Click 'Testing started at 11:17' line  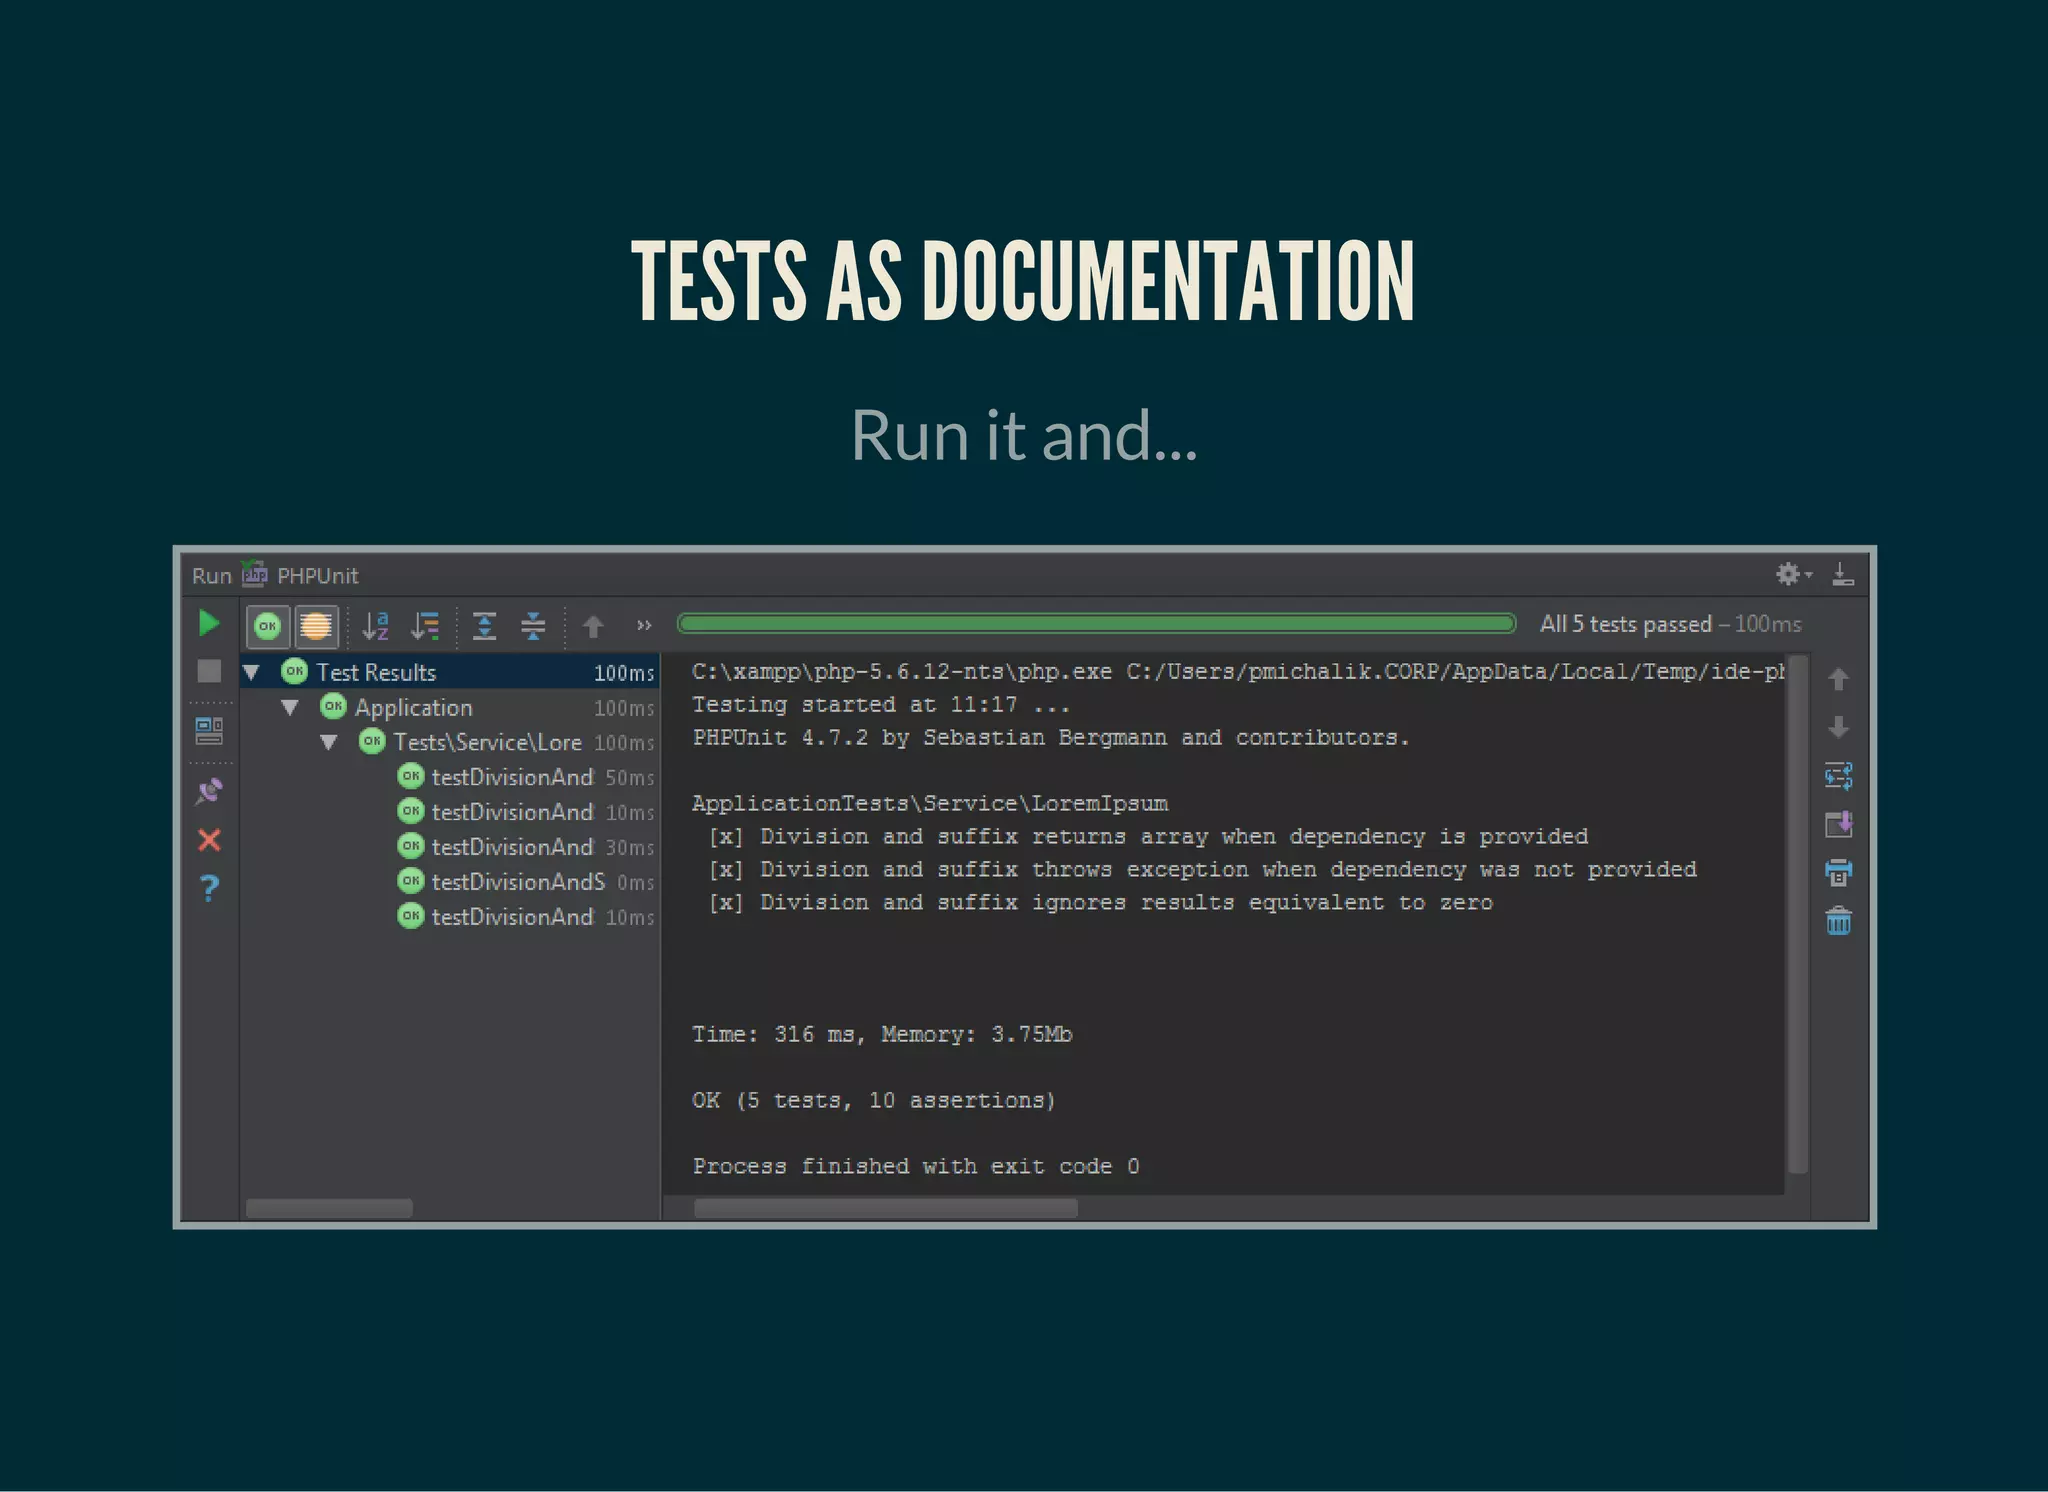click(881, 704)
